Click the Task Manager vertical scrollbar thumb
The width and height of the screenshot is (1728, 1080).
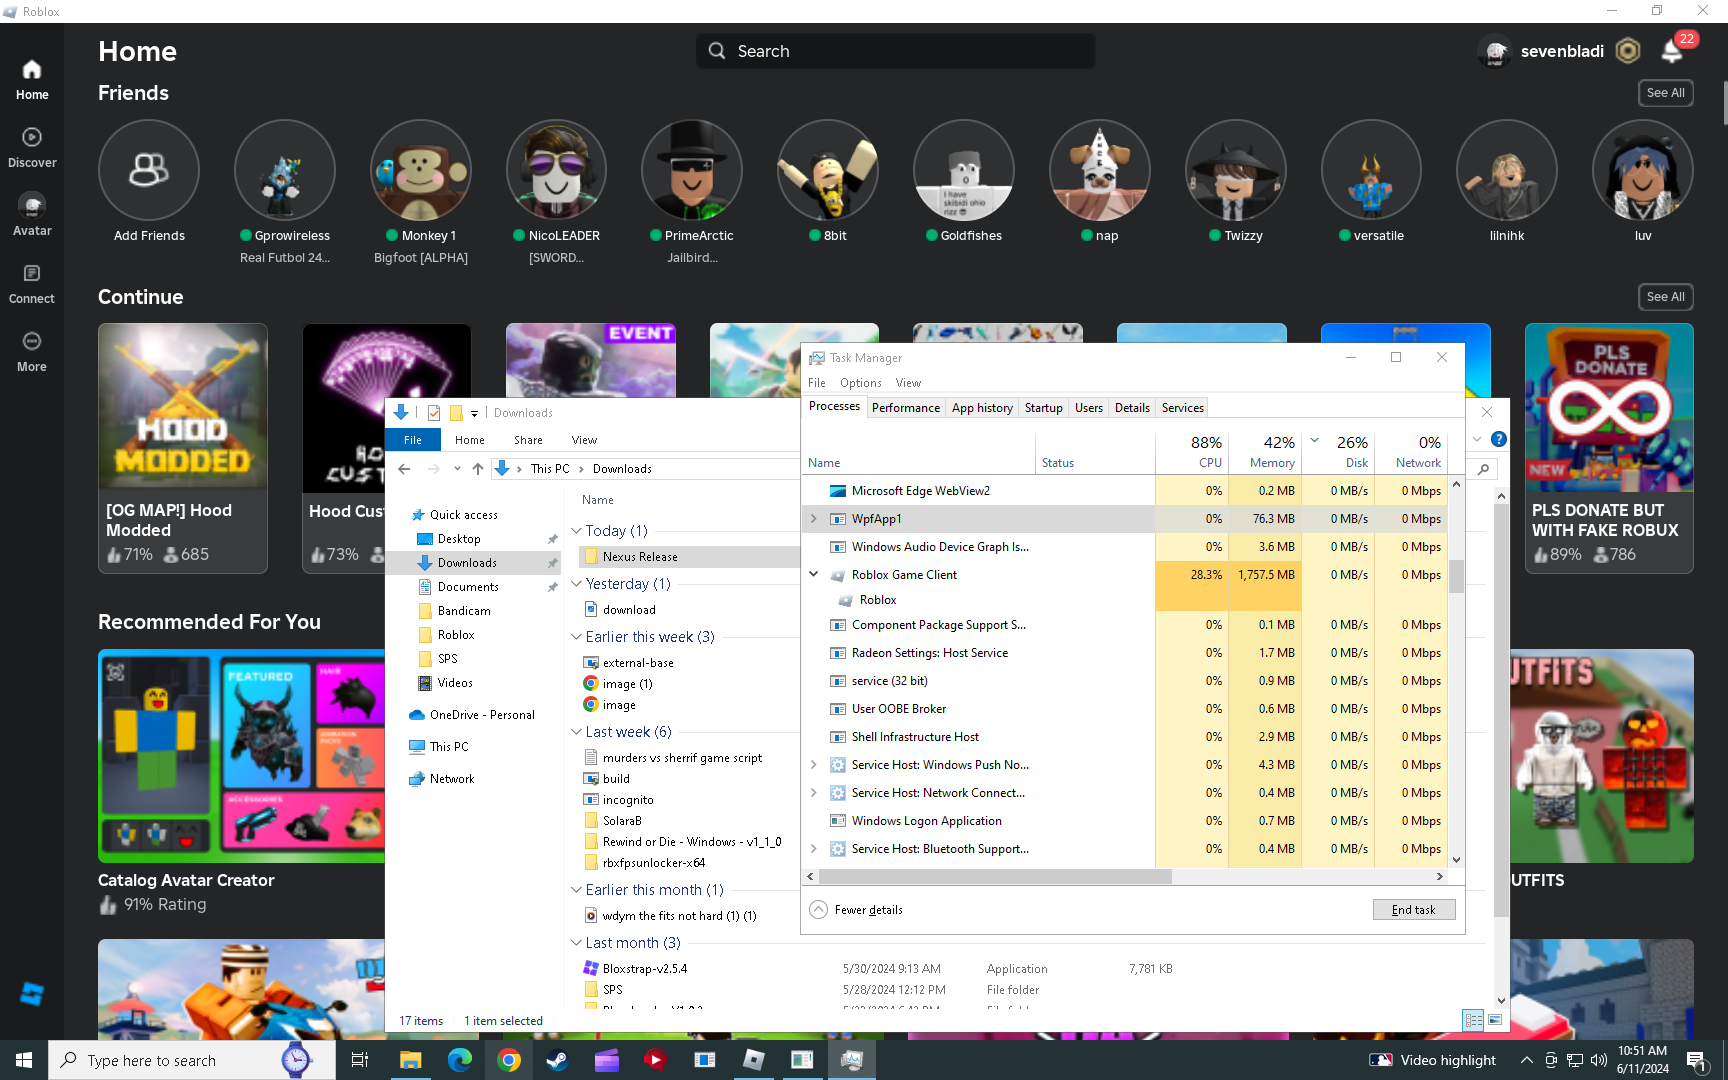pyautogui.click(x=1456, y=576)
